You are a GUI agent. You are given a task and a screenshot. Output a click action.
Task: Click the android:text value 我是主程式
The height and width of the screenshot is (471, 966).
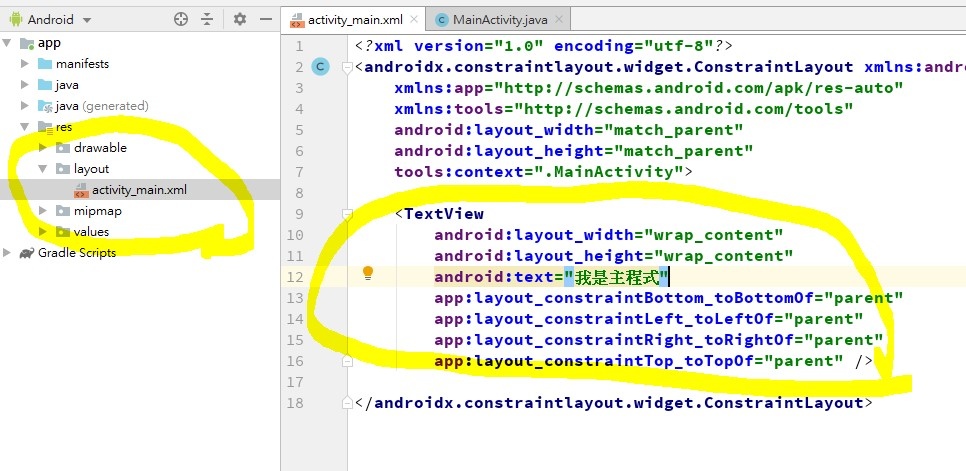point(616,278)
